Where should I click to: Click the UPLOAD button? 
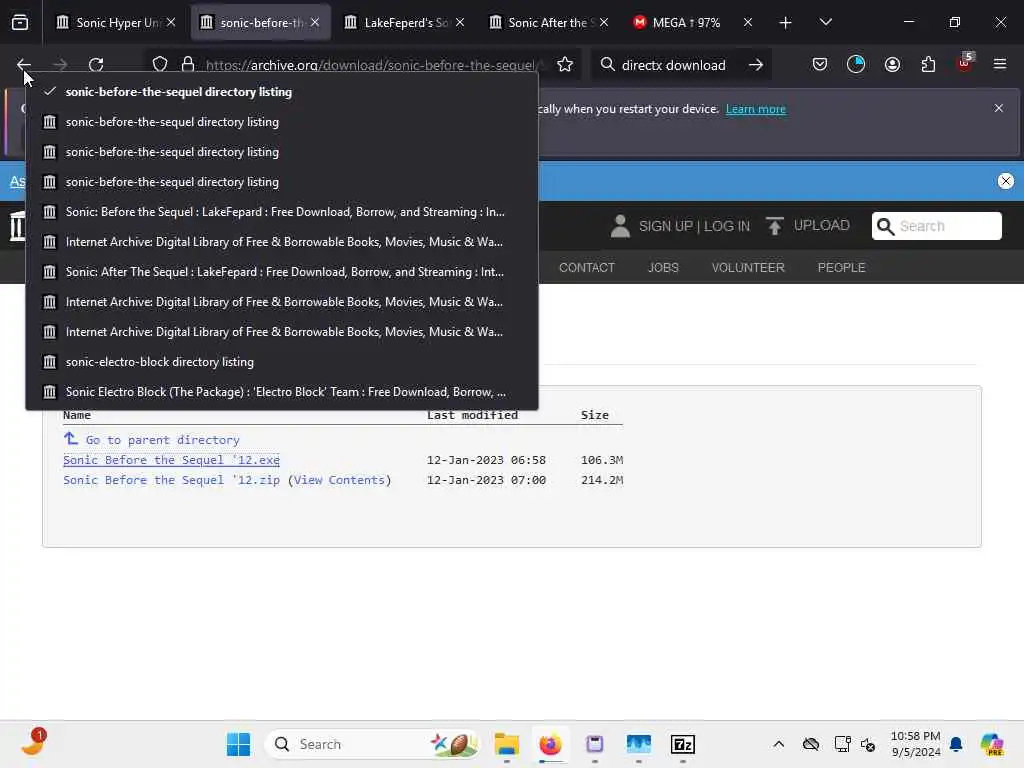[x=822, y=225]
